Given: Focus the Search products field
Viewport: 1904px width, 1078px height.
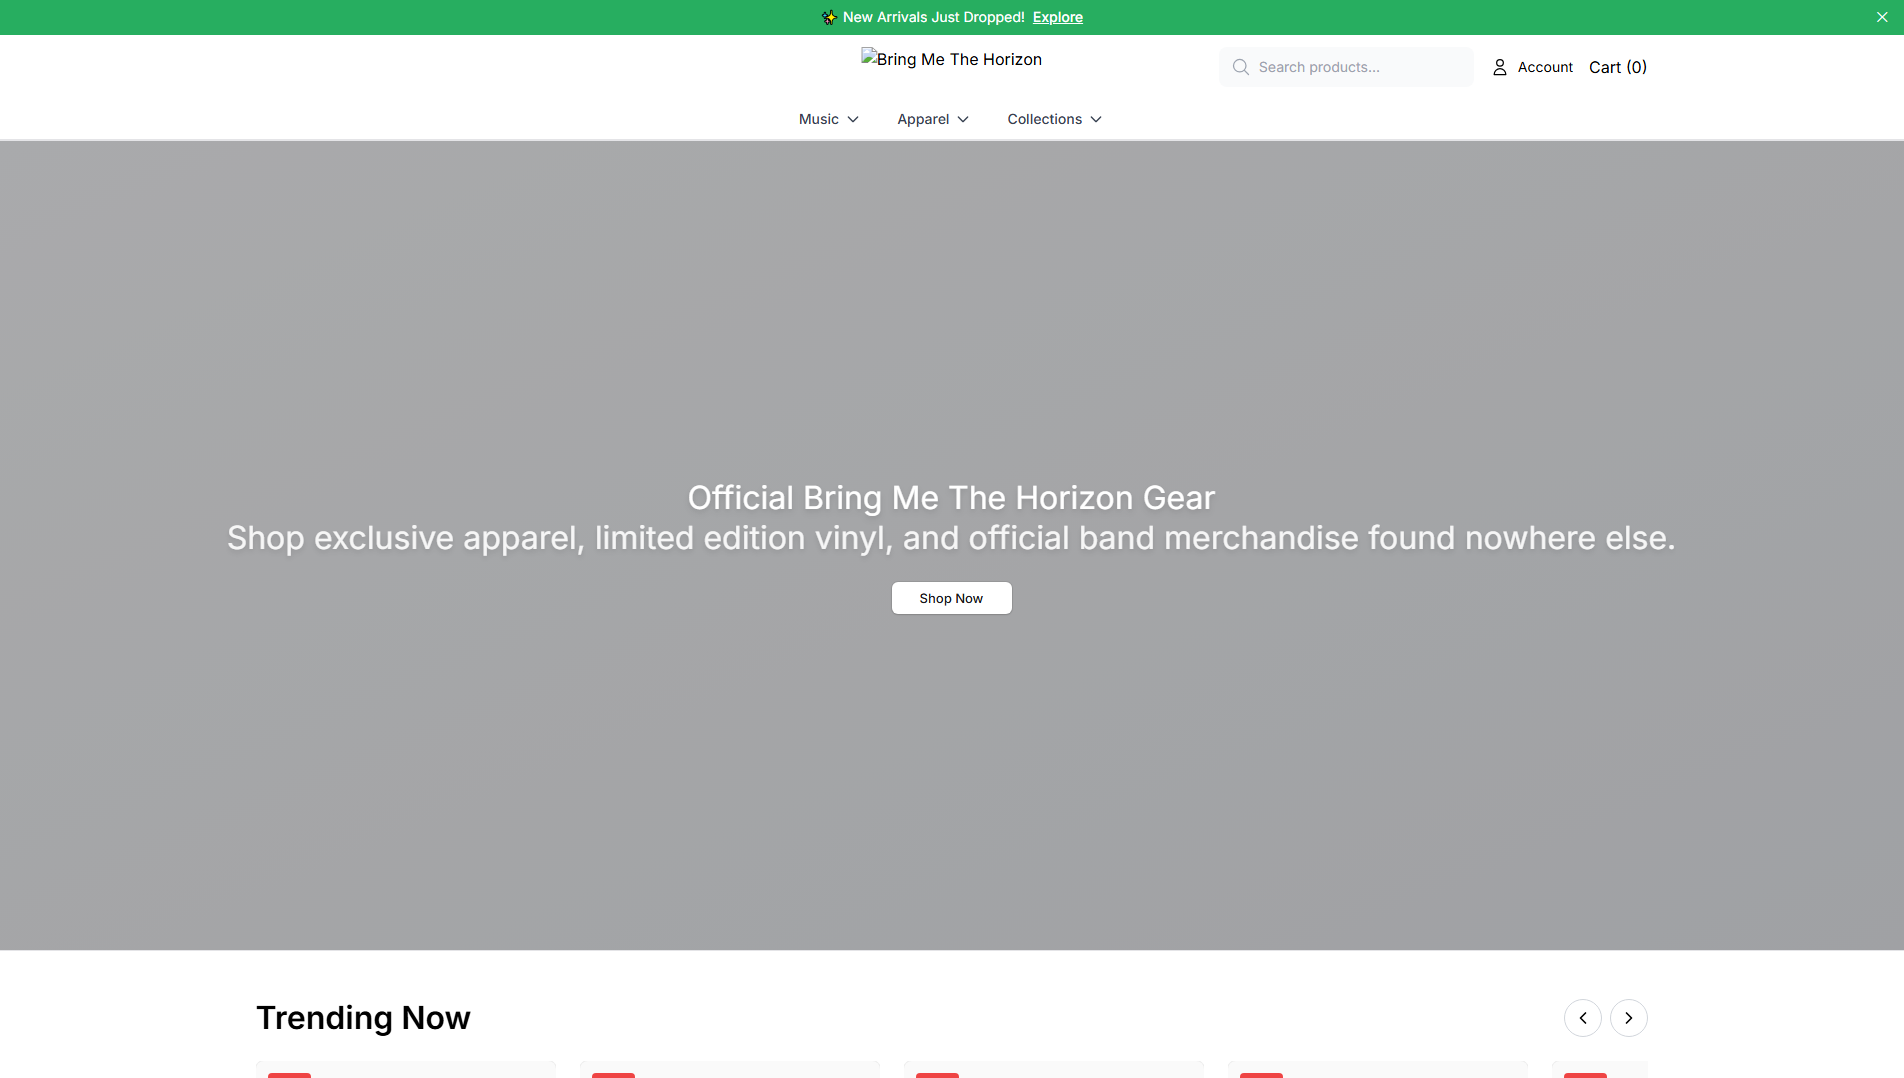Looking at the screenshot, I should (x=1346, y=67).
